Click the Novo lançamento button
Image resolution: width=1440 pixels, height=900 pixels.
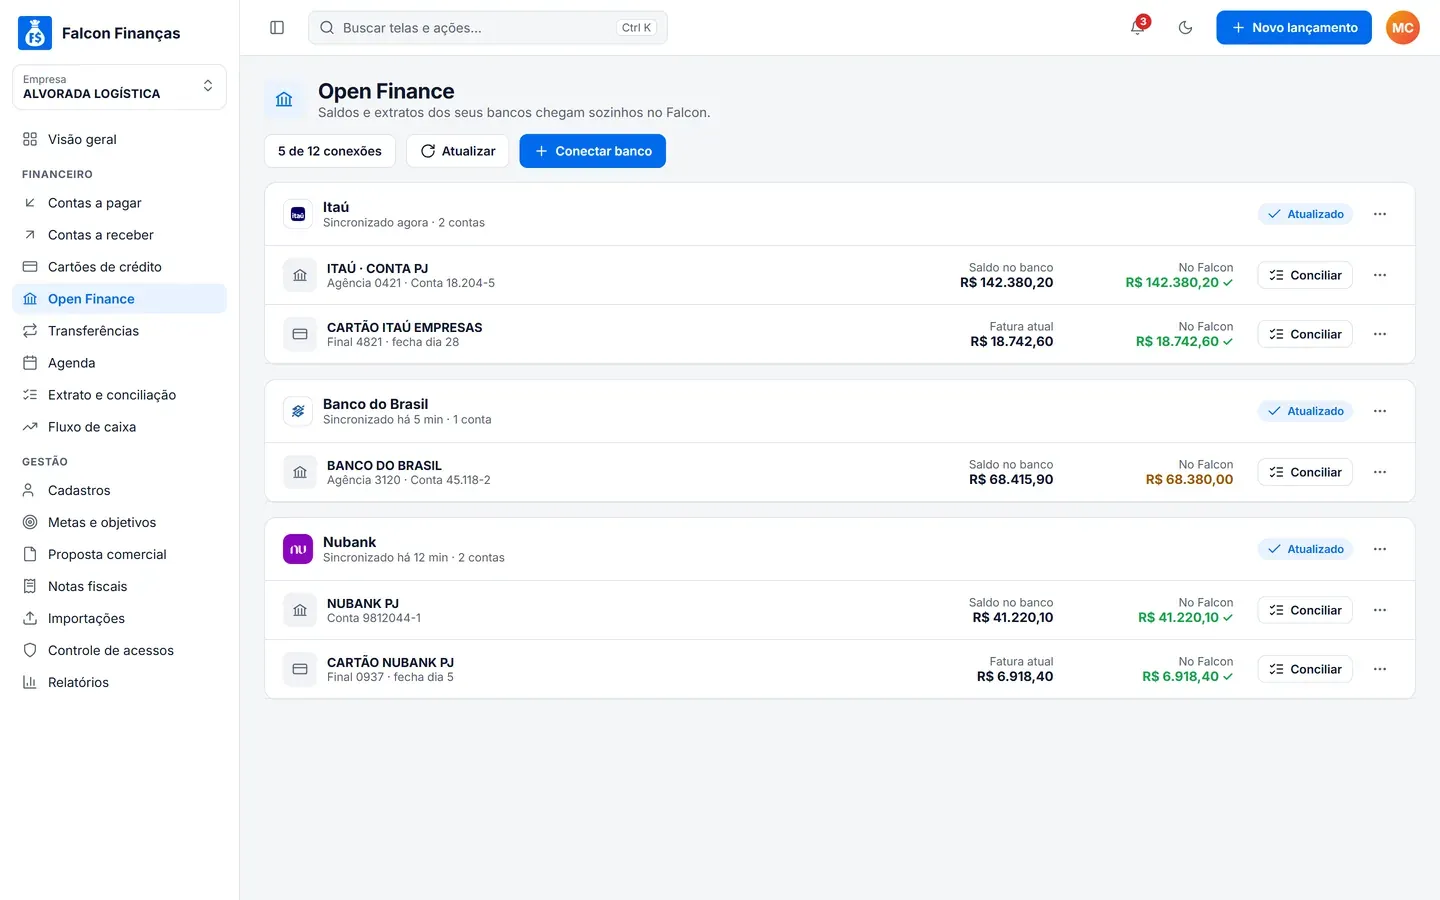tap(1294, 28)
